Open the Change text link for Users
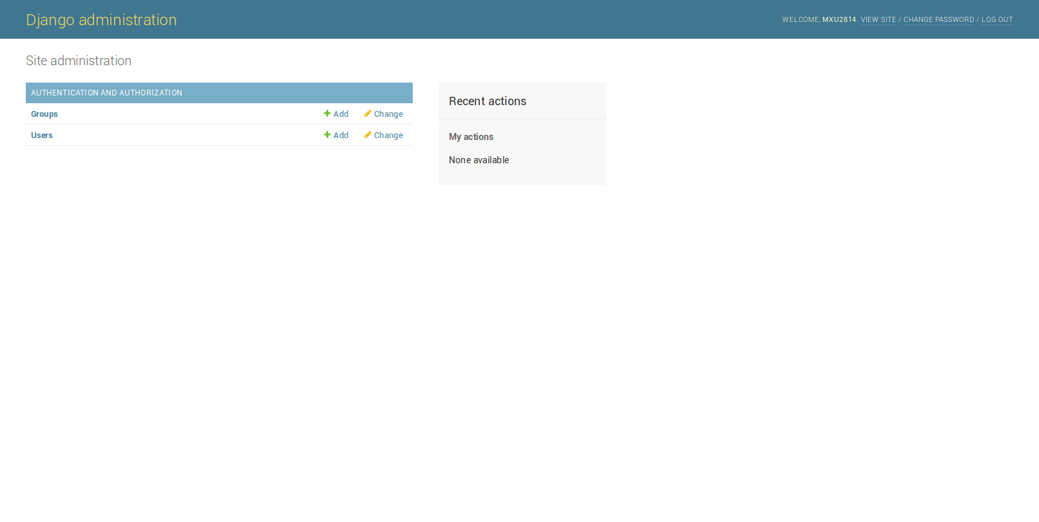Image resolution: width=1039 pixels, height=522 pixels. click(388, 135)
